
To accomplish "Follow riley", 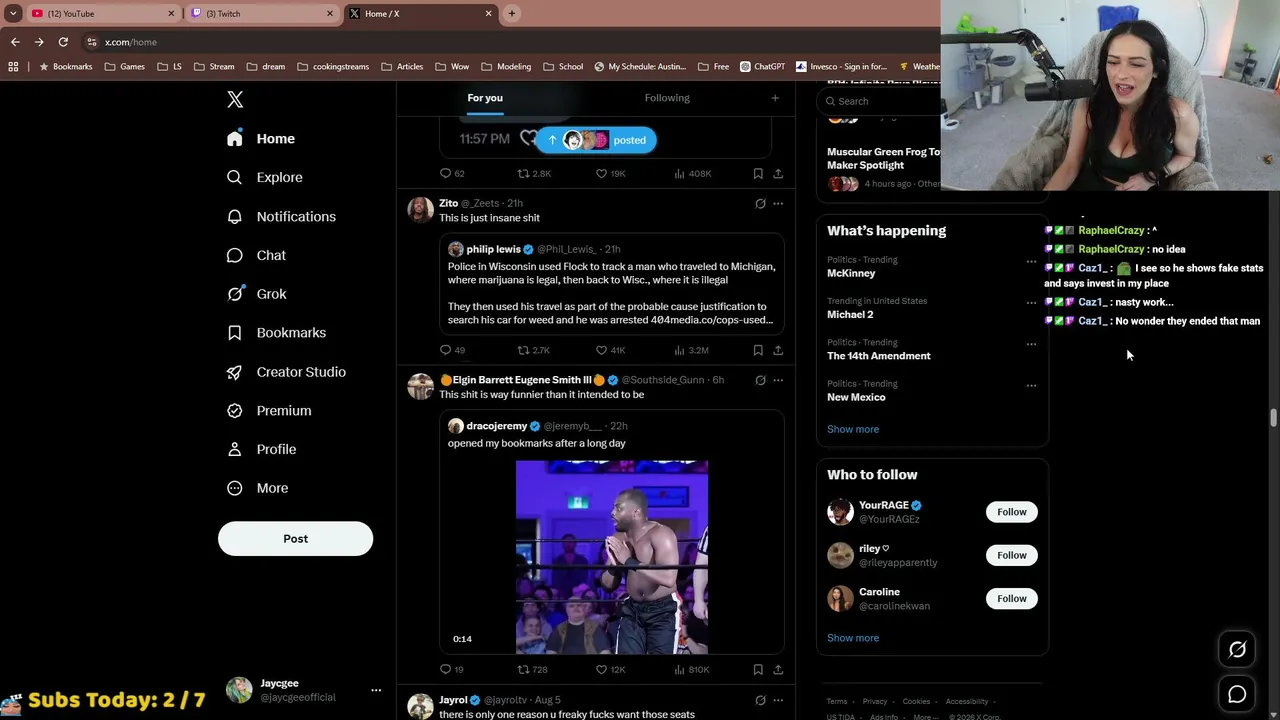I will pos(1011,555).
